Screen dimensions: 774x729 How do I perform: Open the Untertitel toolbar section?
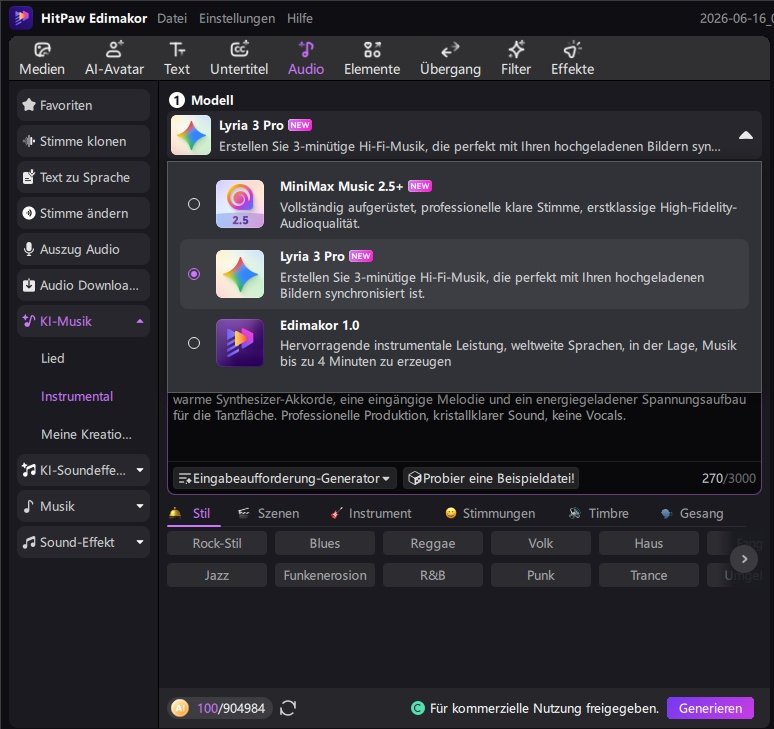pyautogui.click(x=239, y=59)
